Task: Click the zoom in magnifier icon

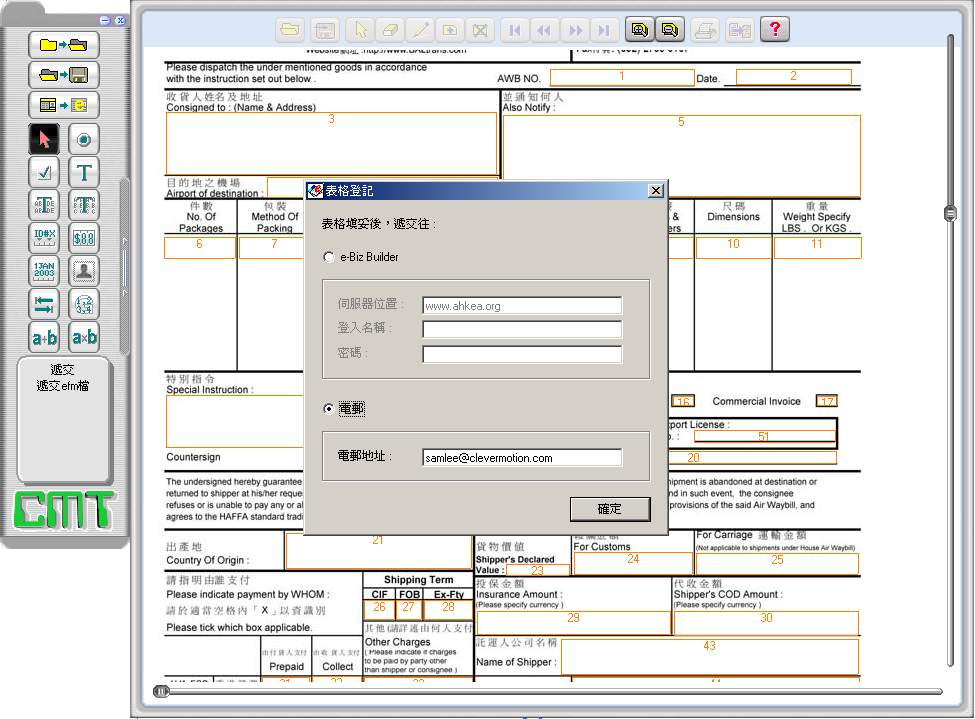Action: (x=639, y=30)
